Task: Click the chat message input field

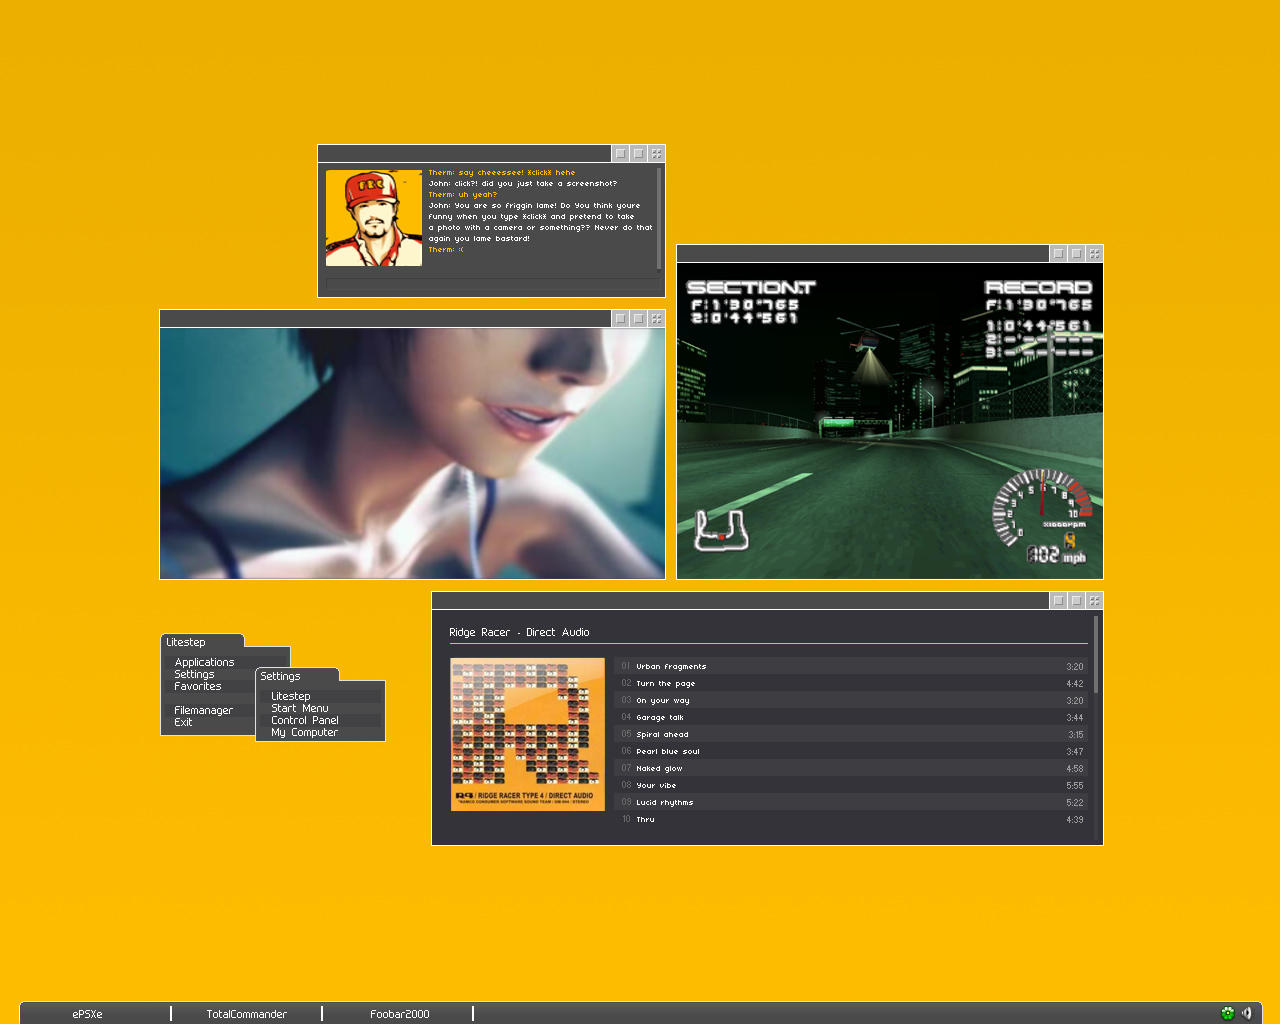Action: pos(492,285)
